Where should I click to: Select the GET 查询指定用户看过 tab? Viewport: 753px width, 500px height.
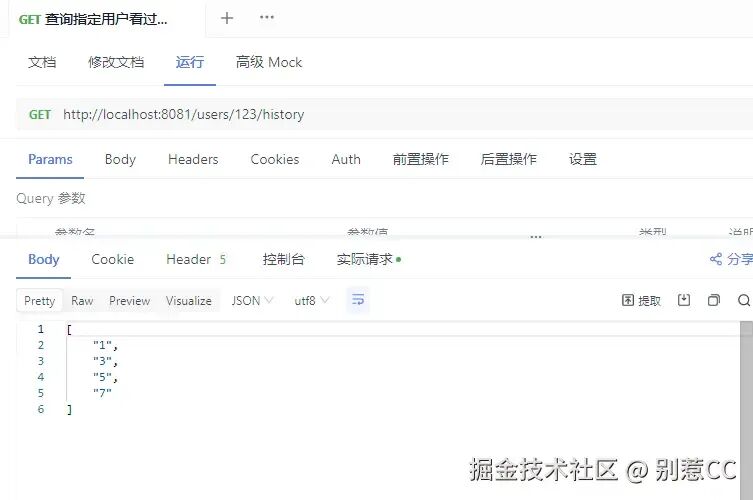[x=93, y=19]
